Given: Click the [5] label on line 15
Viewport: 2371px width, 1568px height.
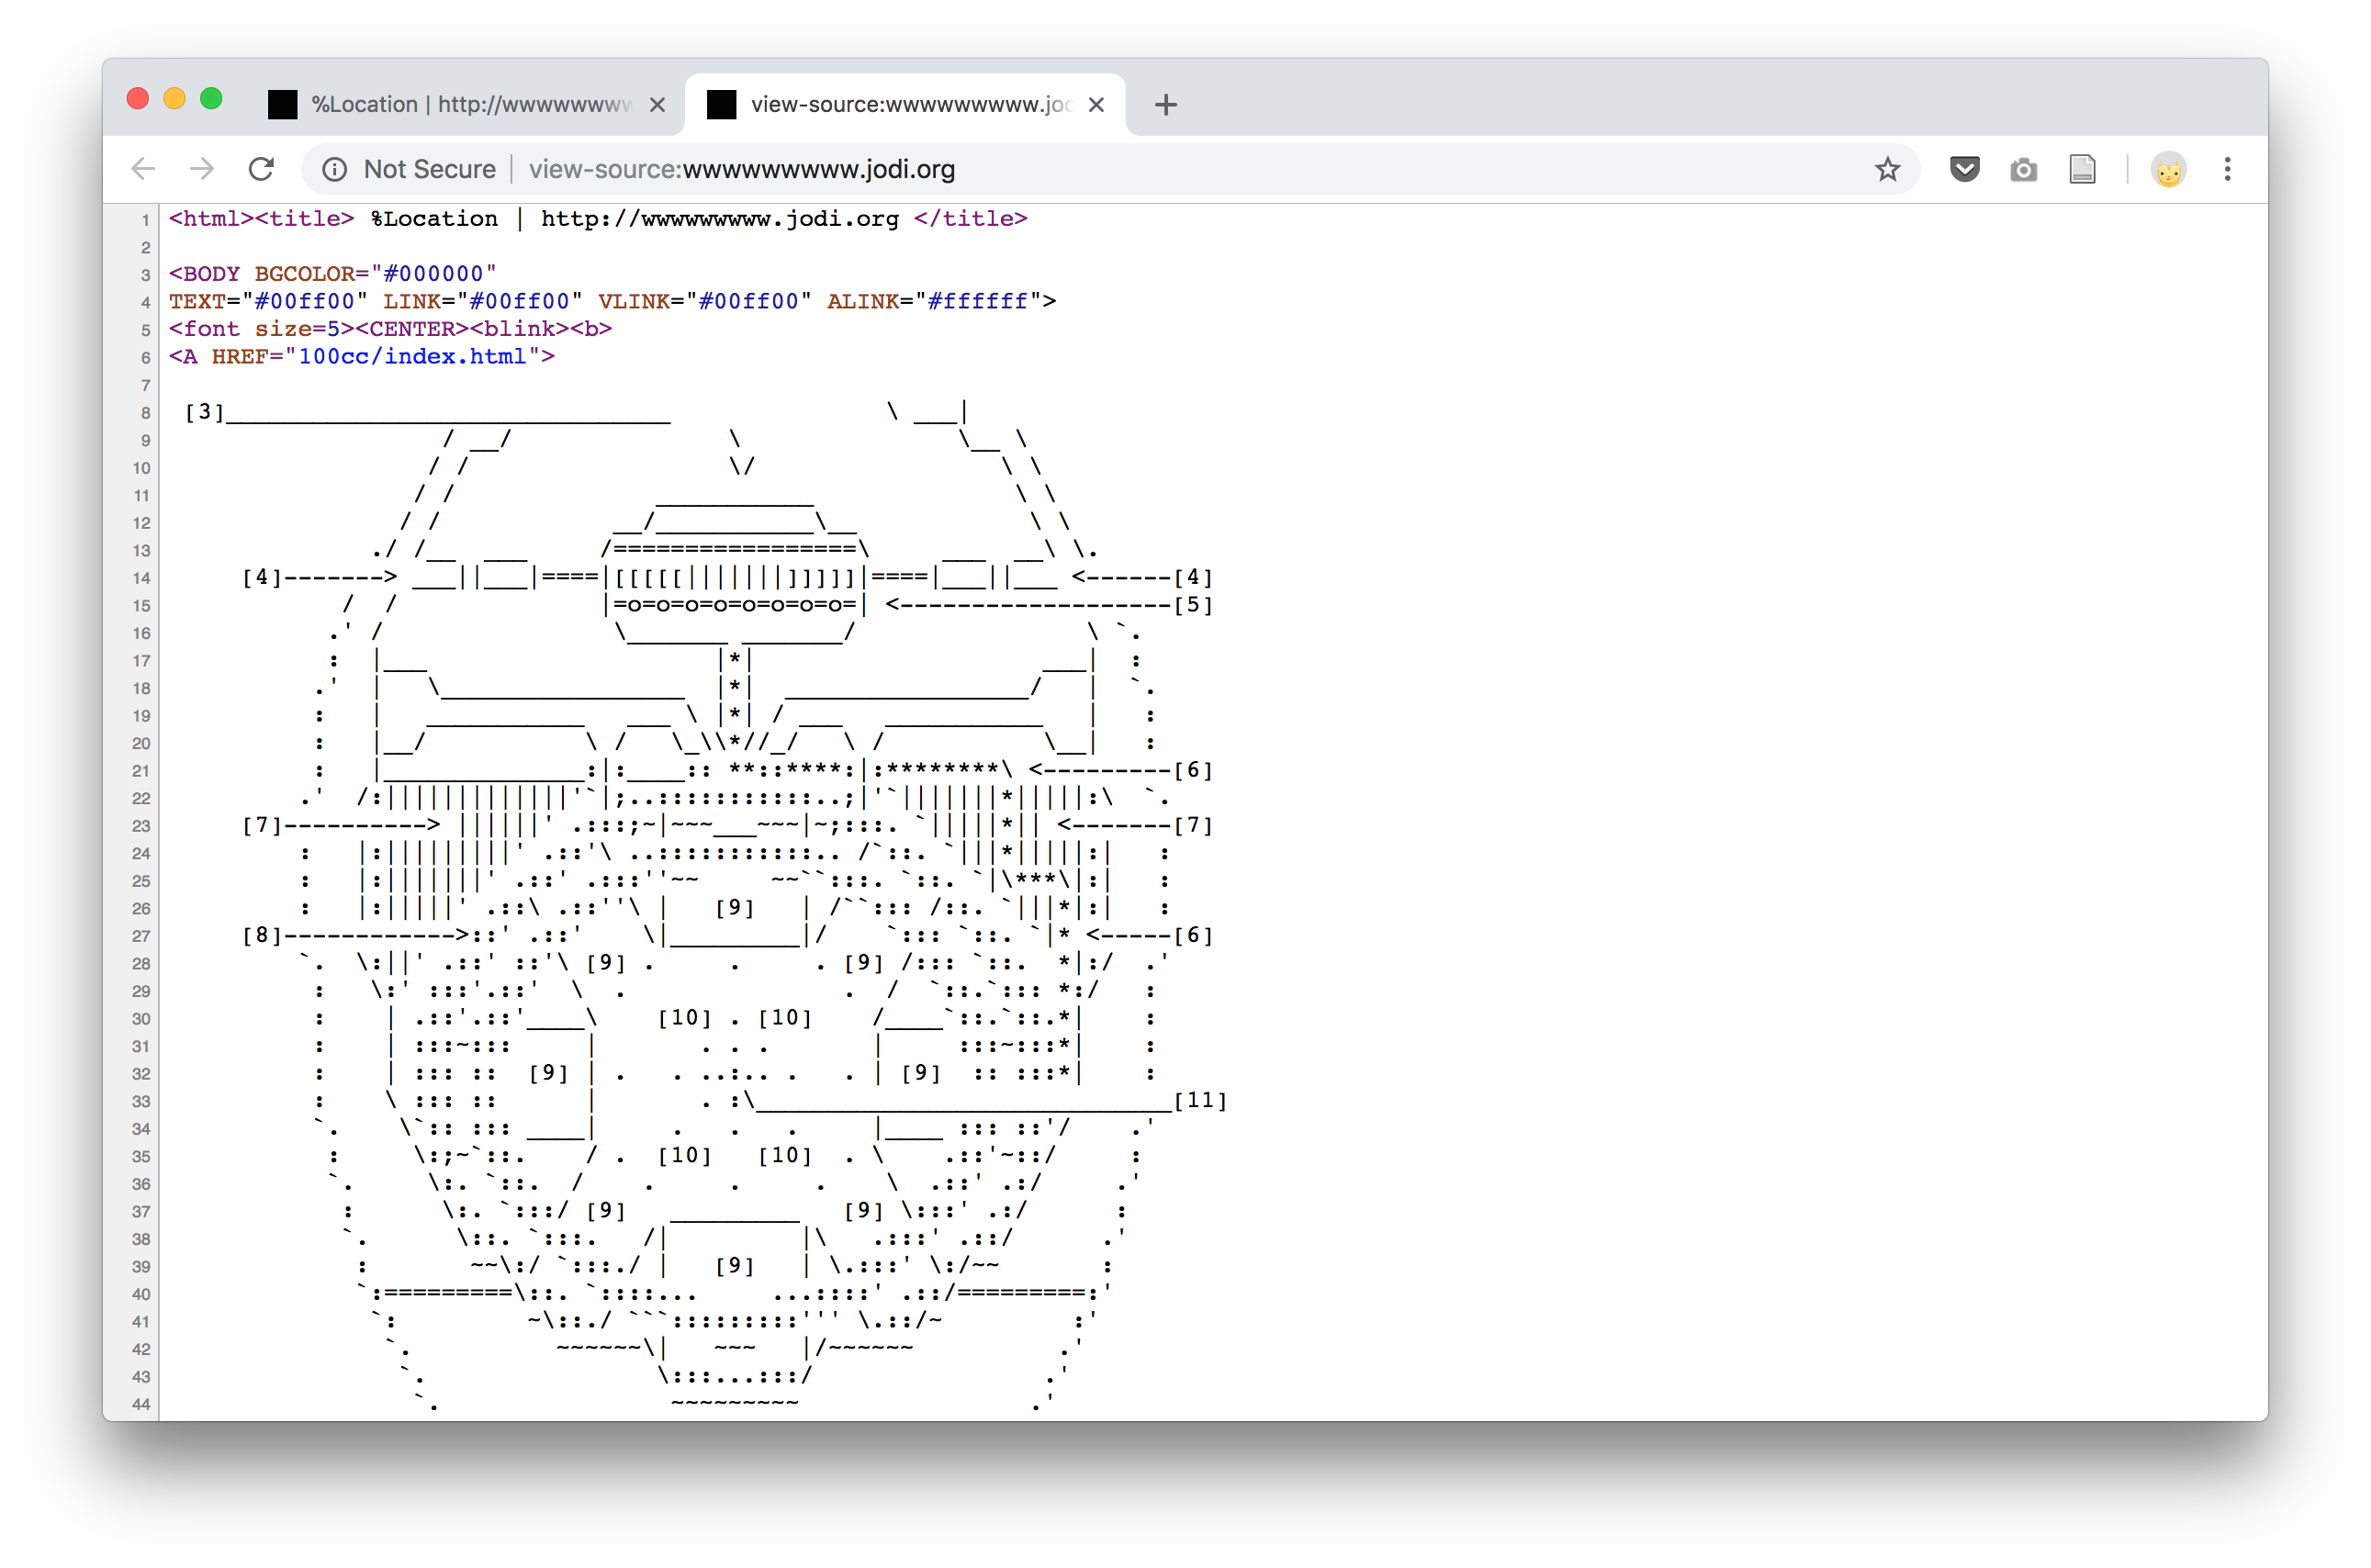Looking at the screenshot, I should 1193,604.
